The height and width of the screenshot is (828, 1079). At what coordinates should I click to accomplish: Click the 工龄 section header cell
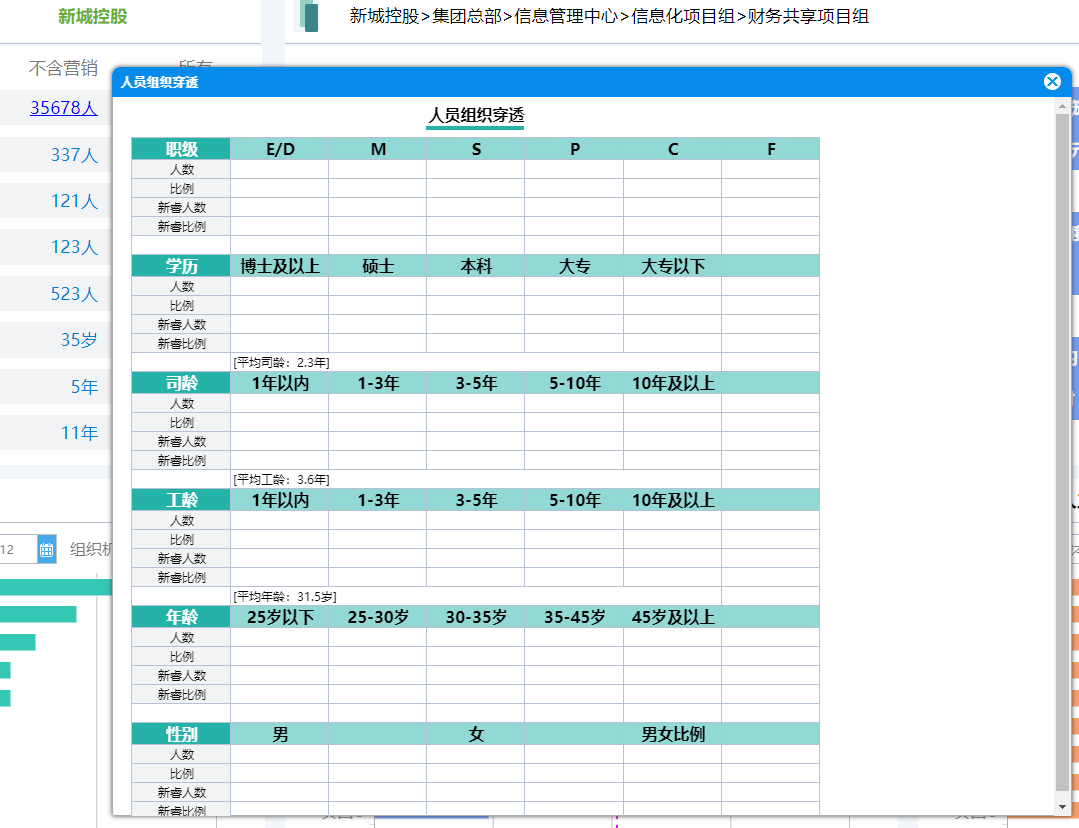tap(181, 500)
